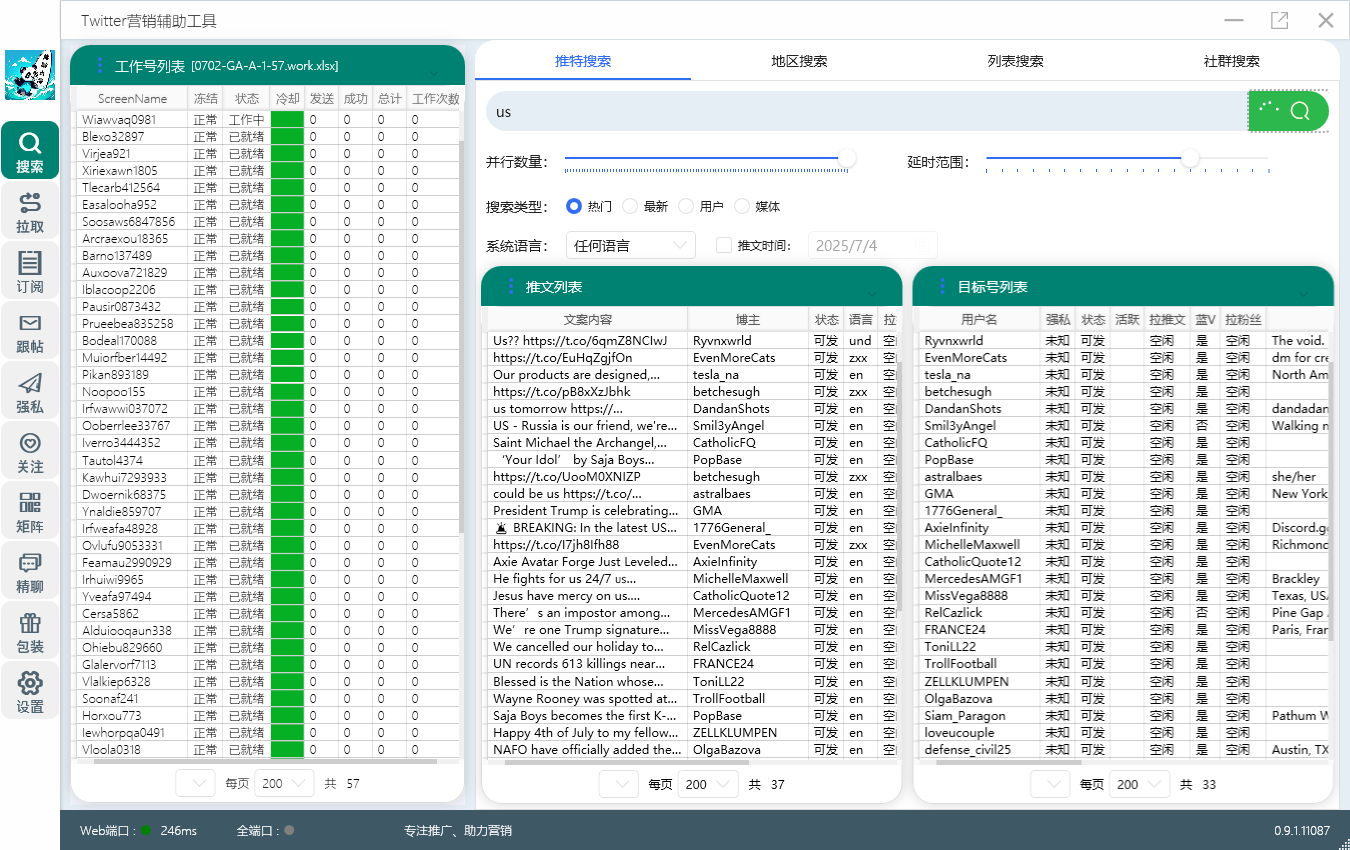Click the version number 0.9.1.11087
Image resolution: width=1350 pixels, height=850 pixels.
tap(1302, 831)
